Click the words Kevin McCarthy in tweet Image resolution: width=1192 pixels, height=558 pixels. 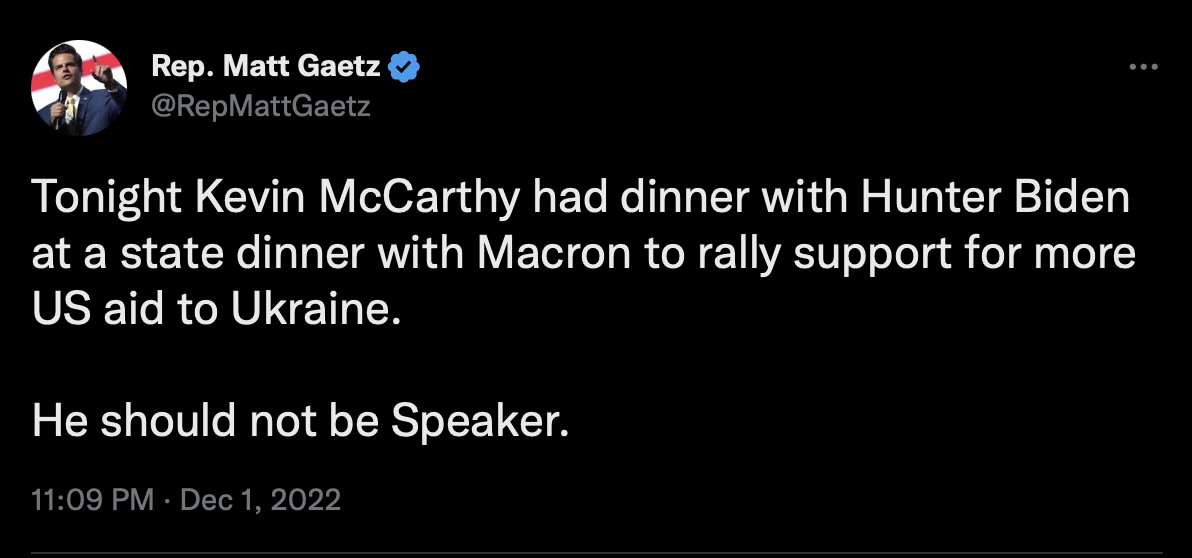[x=359, y=199]
